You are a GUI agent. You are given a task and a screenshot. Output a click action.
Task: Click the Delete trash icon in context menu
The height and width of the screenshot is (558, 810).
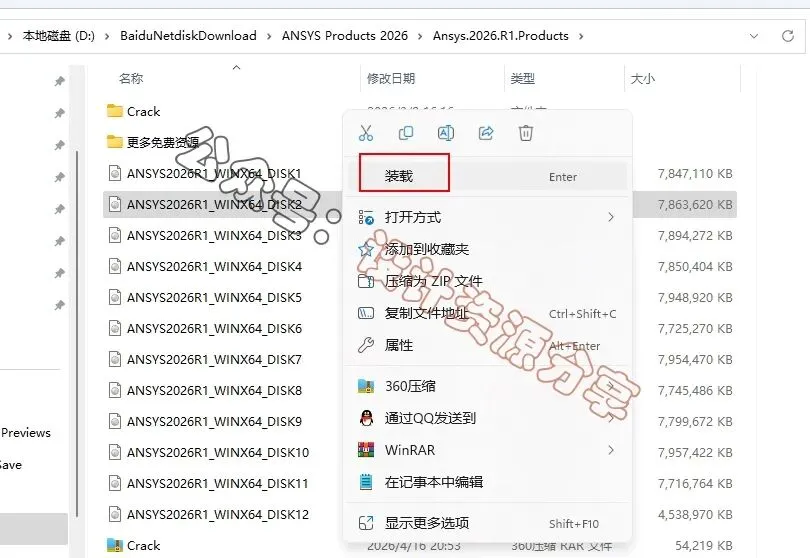[x=525, y=133]
